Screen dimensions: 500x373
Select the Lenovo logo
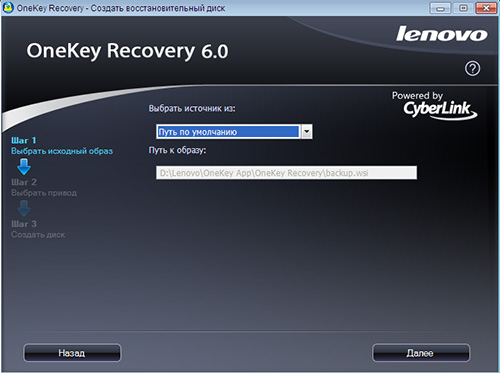[x=442, y=34]
